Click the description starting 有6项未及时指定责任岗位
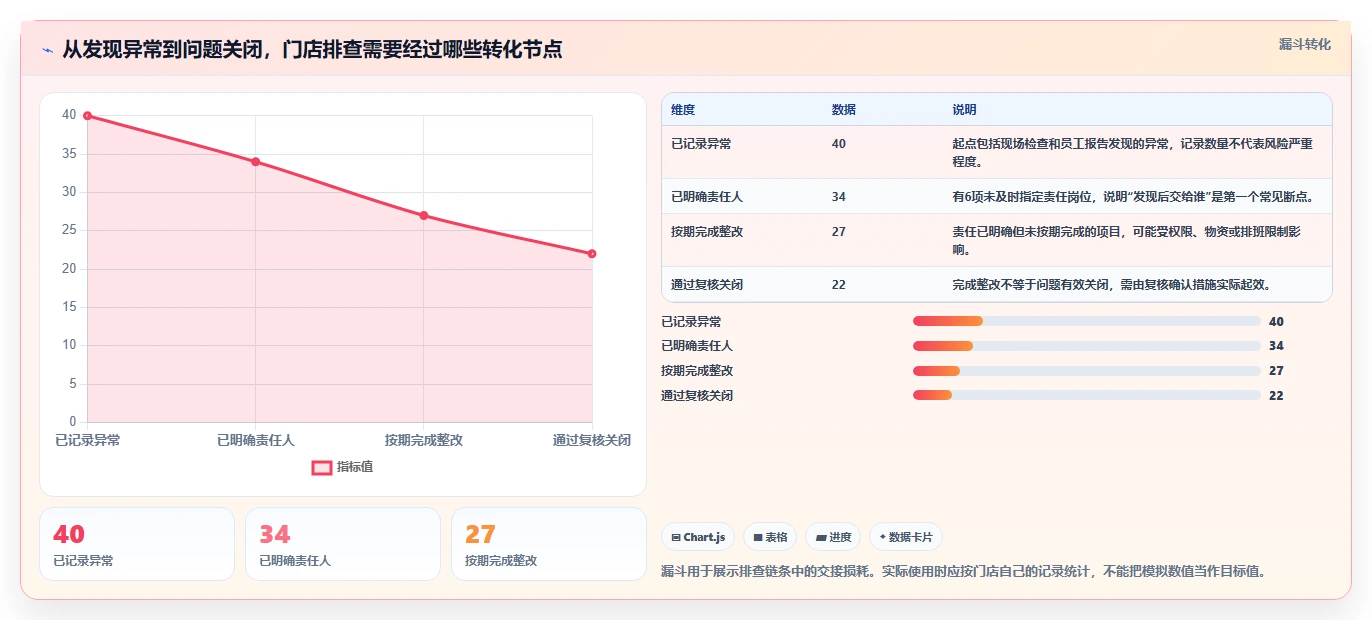1372x620 pixels. (1134, 197)
